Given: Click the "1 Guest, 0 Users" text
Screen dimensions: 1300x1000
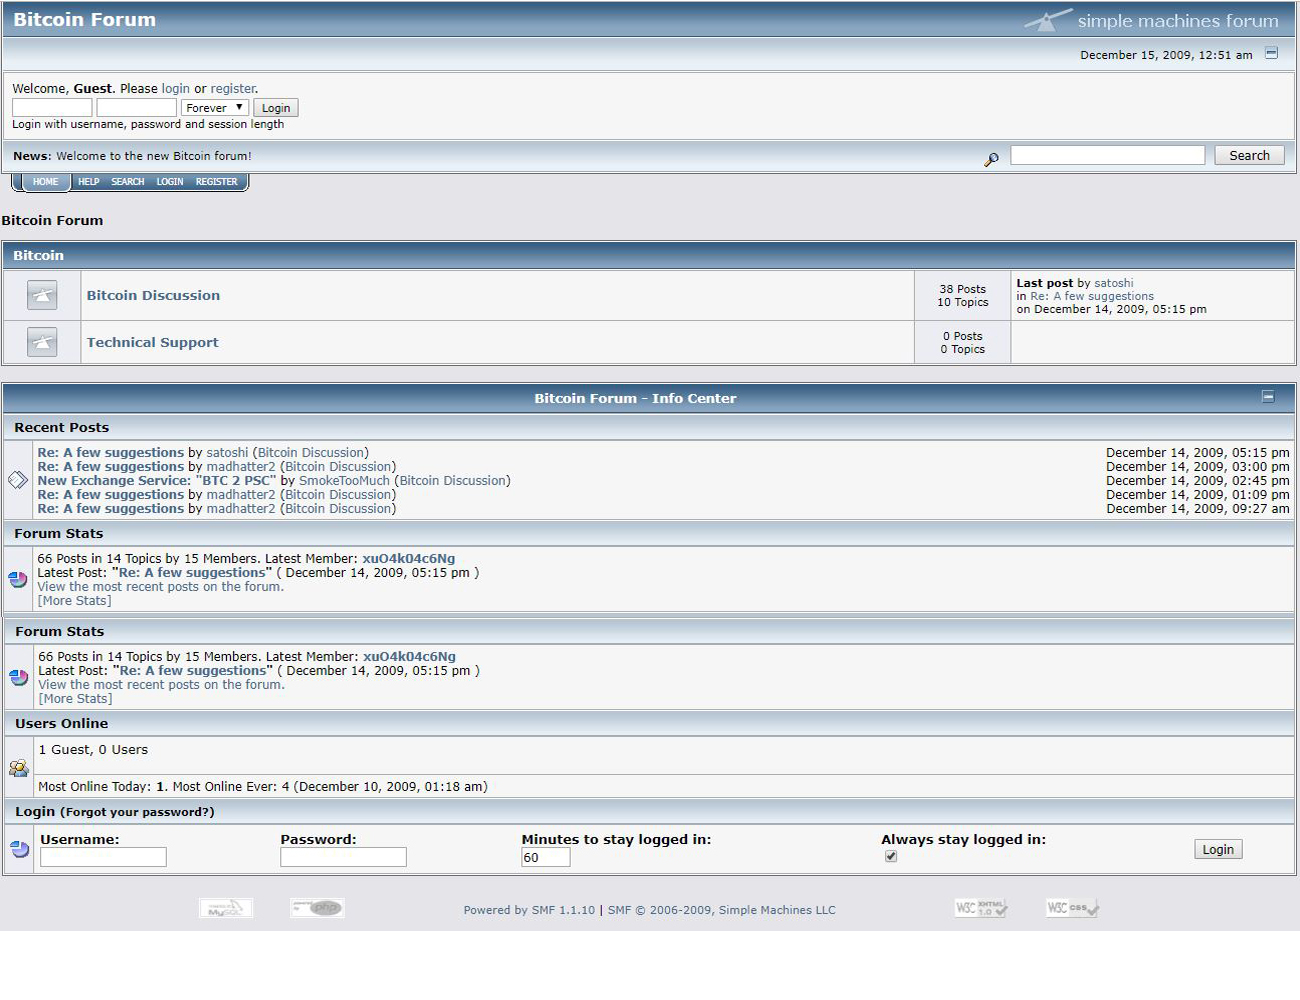Looking at the screenshot, I should [x=93, y=749].
